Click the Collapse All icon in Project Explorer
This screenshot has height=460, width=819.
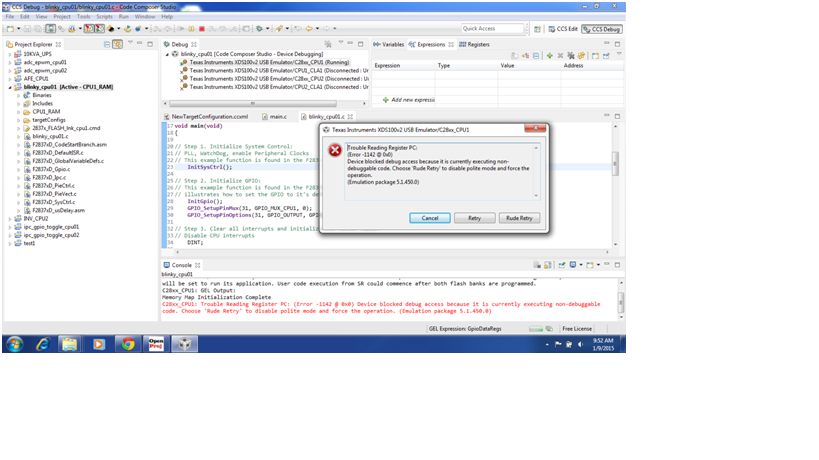click(x=107, y=44)
